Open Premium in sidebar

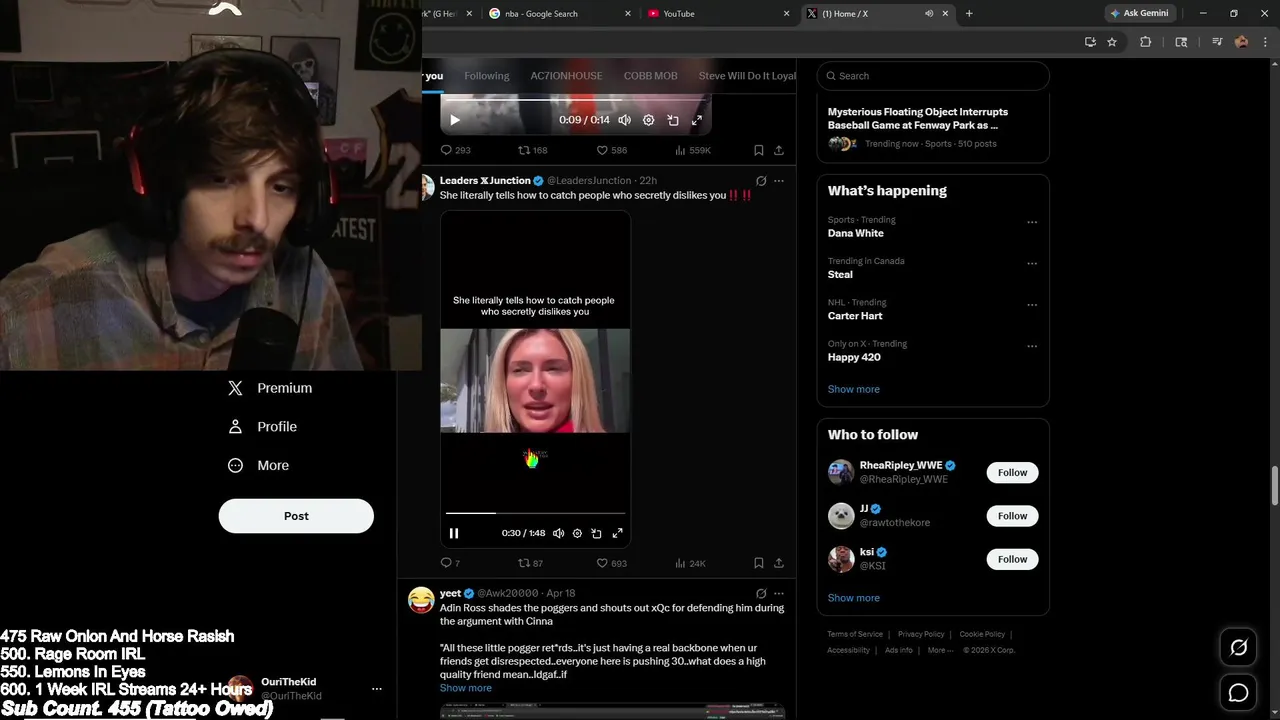coord(270,388)
